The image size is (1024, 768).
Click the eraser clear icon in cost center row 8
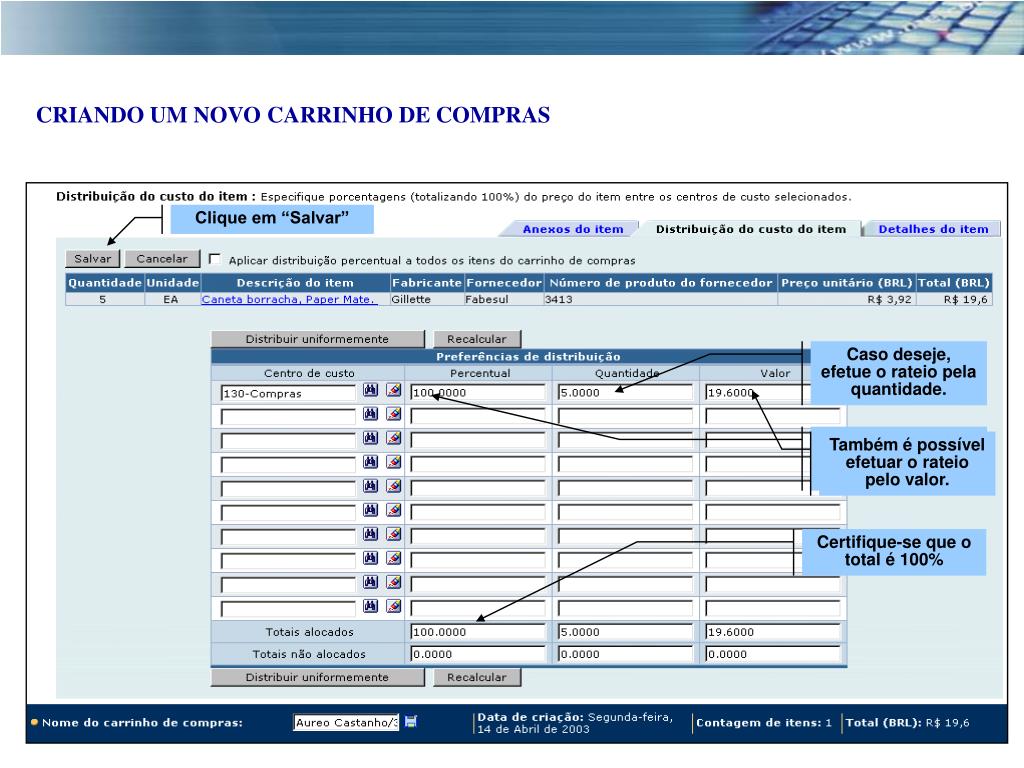393,558
